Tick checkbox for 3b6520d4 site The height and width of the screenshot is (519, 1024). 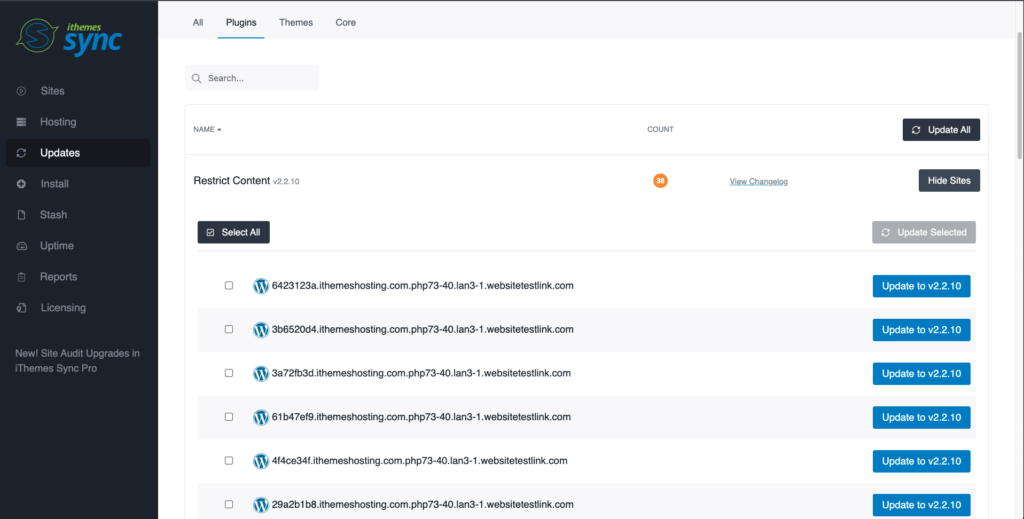(x=229, y=329)
